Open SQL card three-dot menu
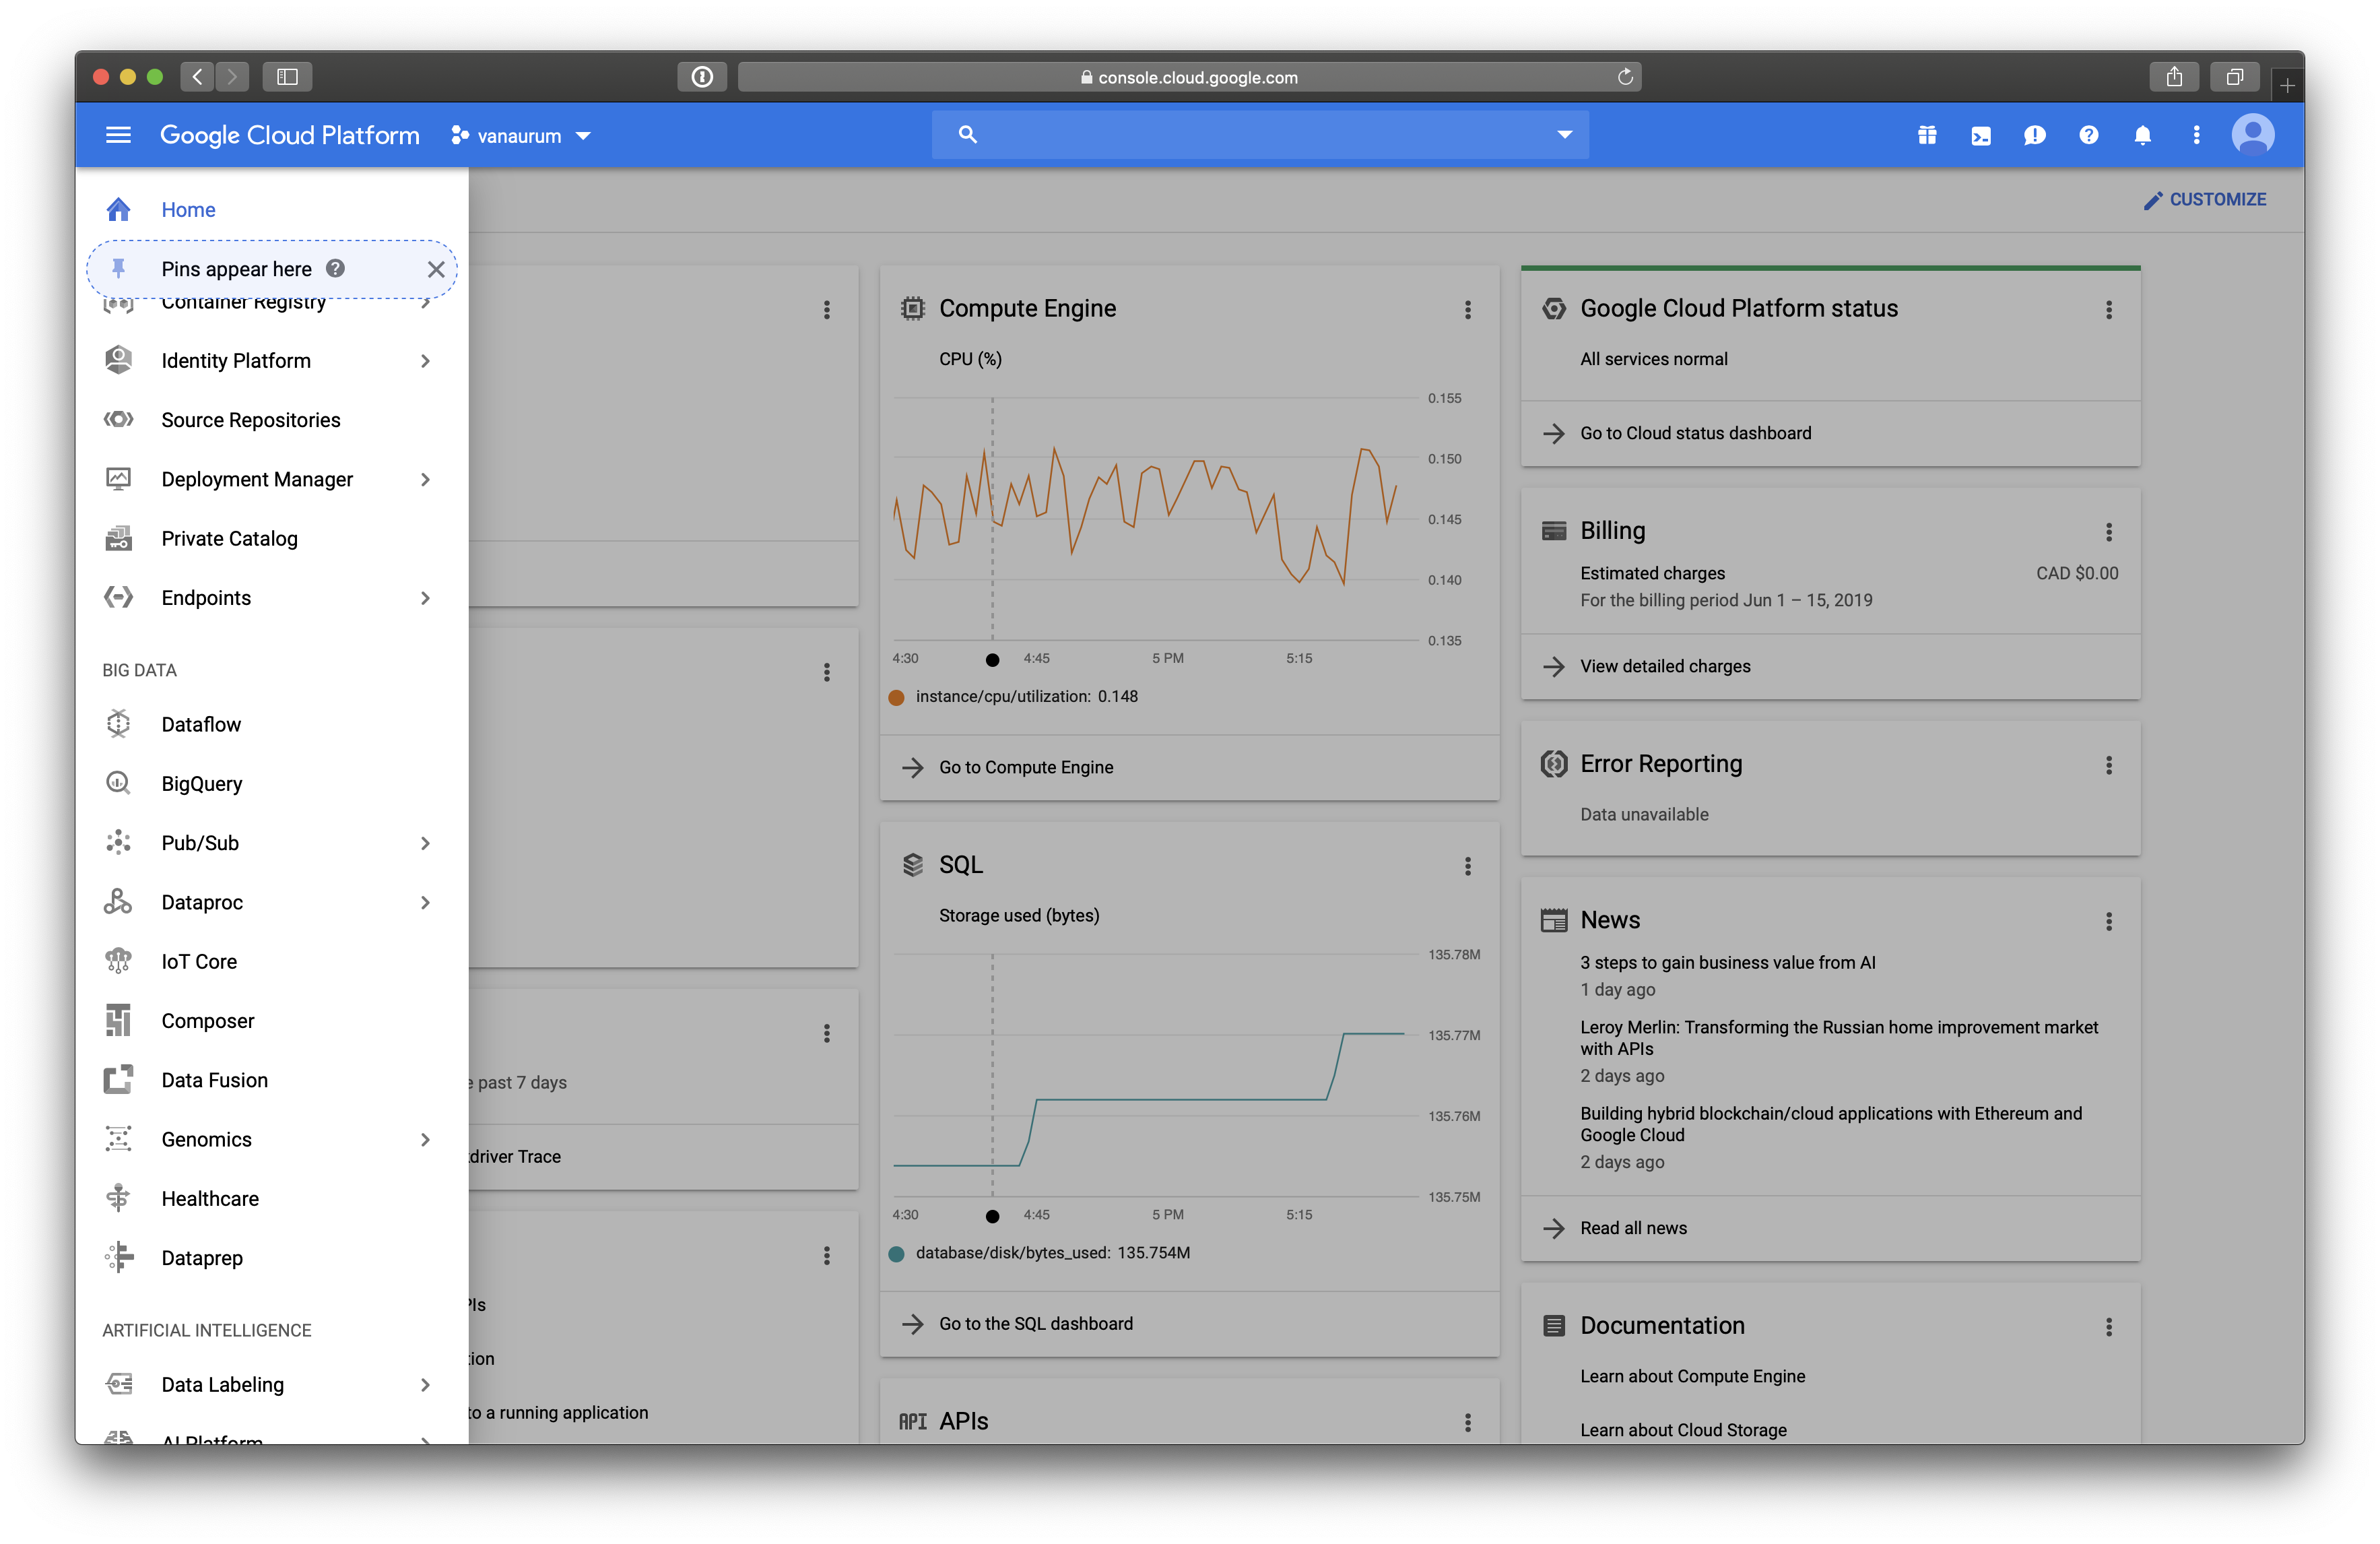This screenshot has width=2380, height=1544. click(x=1467, y=865)
